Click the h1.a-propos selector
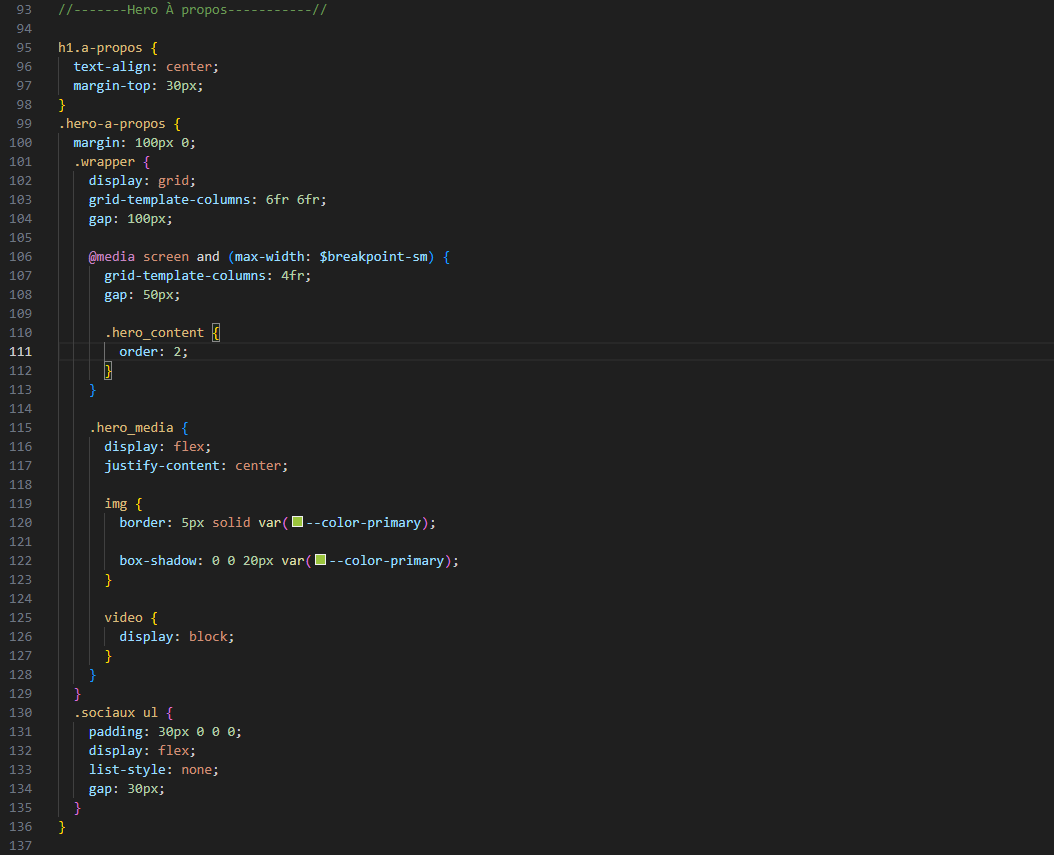Image resolution: width=1054 pixels, height=855 pixels. (100, 48)
